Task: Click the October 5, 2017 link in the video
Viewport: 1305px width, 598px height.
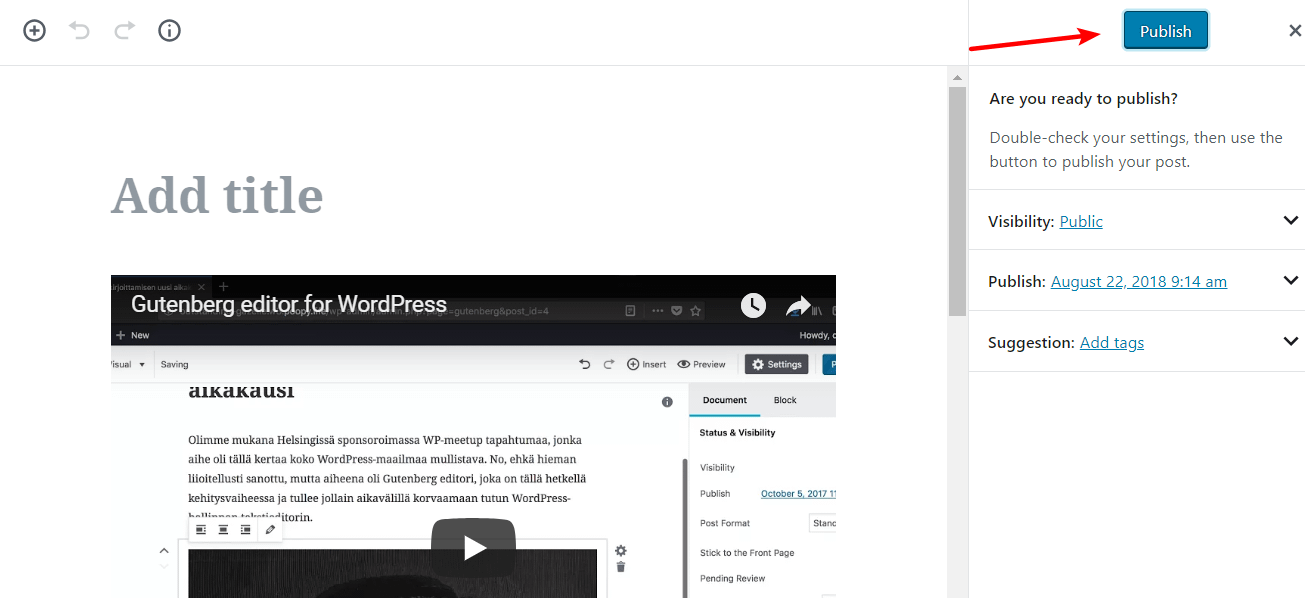Action: click(x=798, y=494)
